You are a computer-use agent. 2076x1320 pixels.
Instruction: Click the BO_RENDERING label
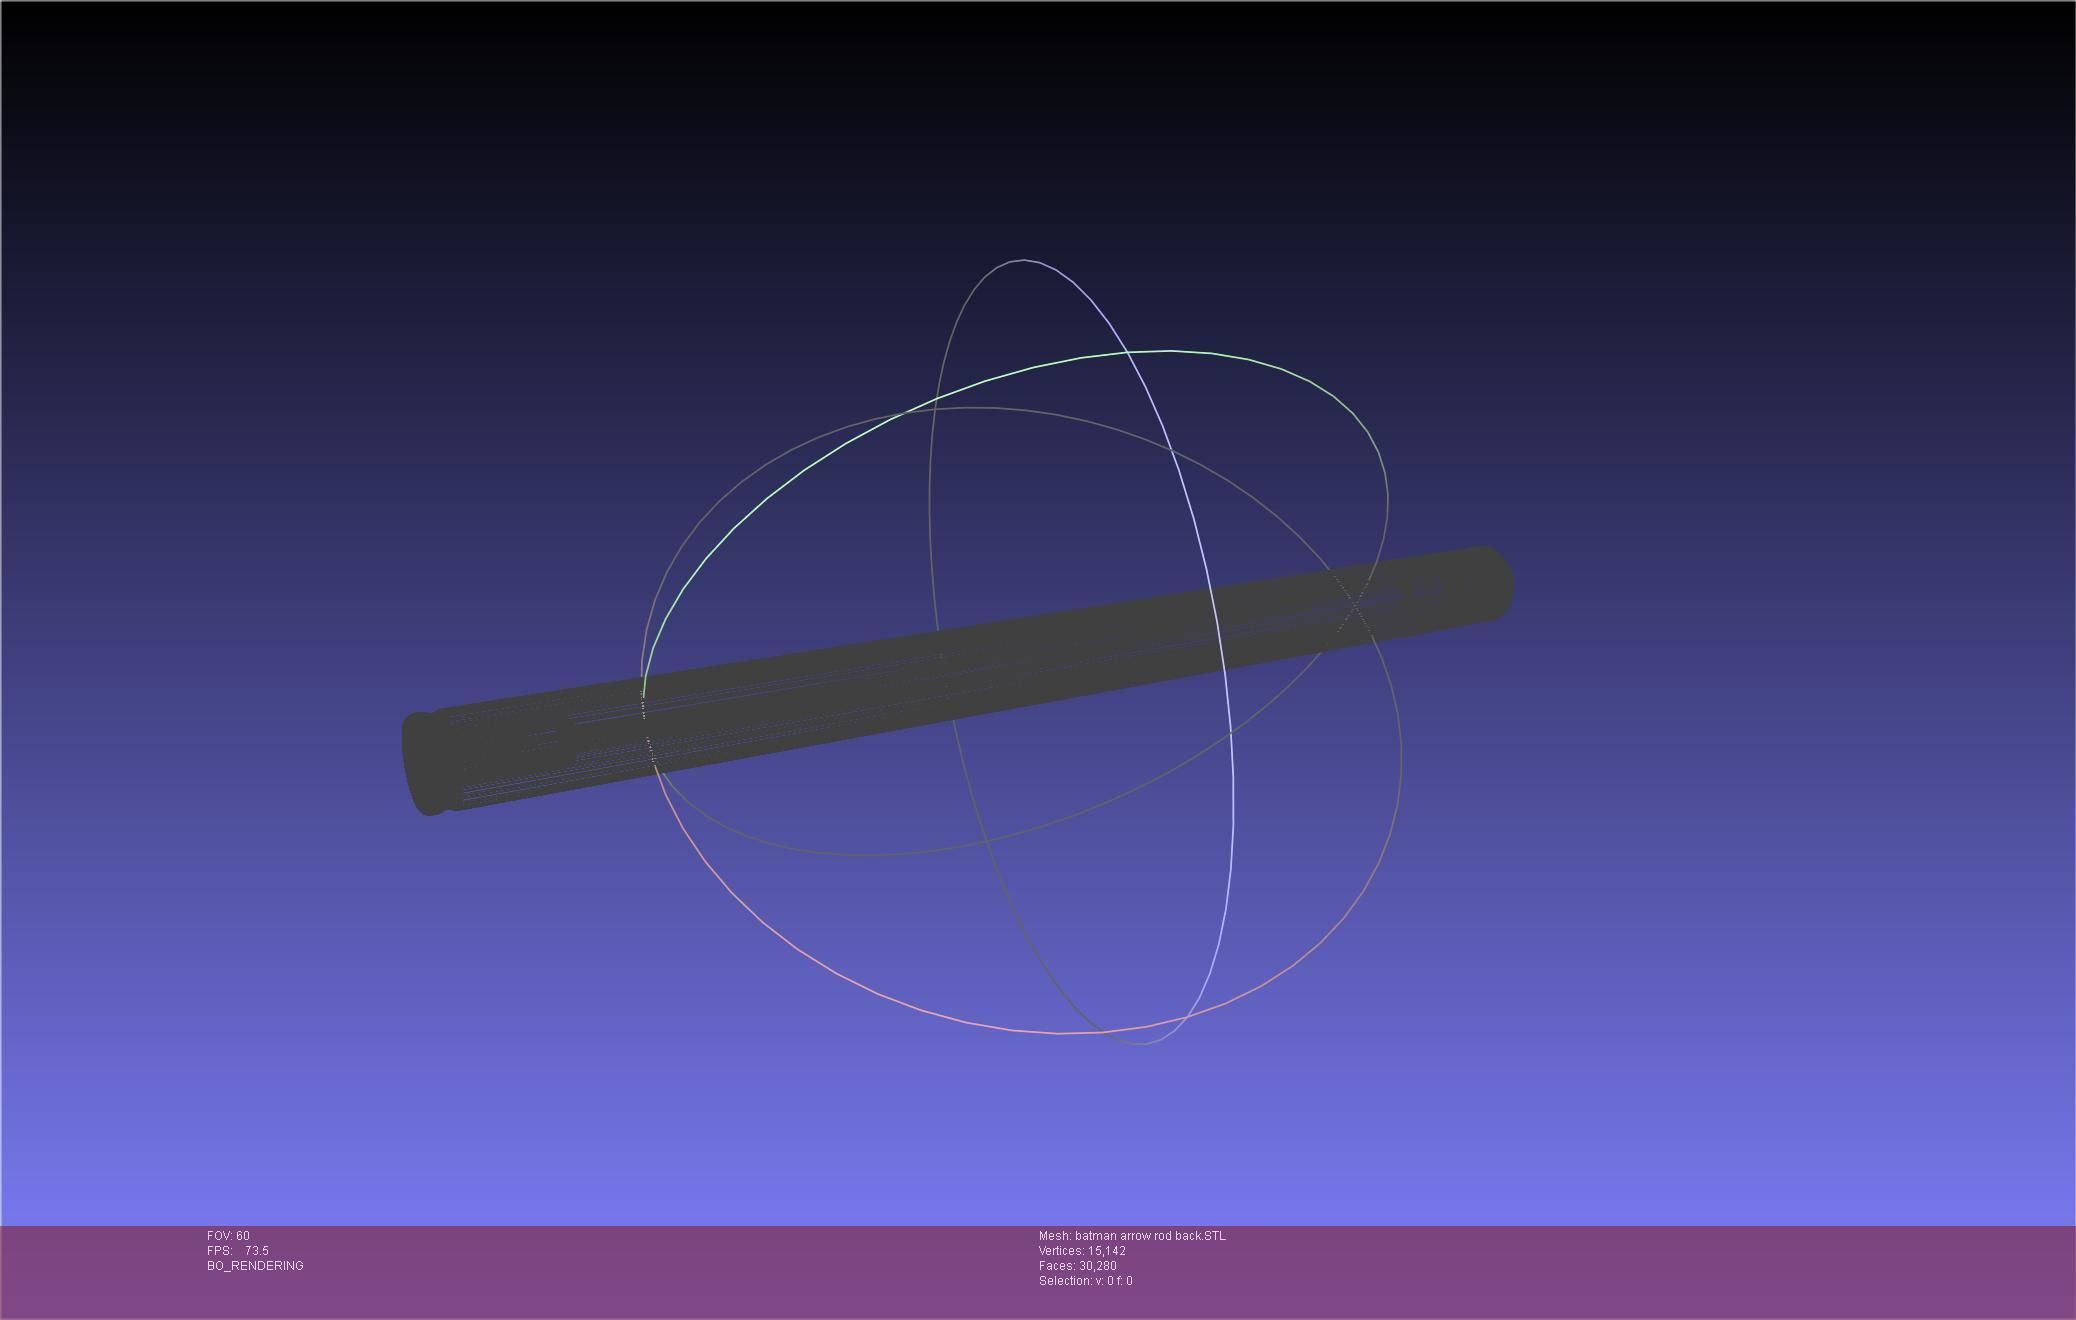pyautogui.click(x=255, y=1266)
